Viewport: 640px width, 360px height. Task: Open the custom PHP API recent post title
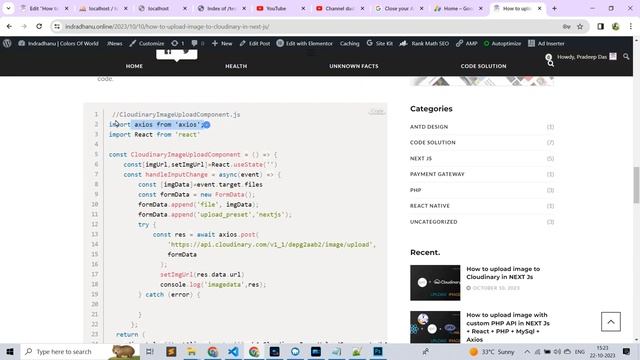coord(508,327)
